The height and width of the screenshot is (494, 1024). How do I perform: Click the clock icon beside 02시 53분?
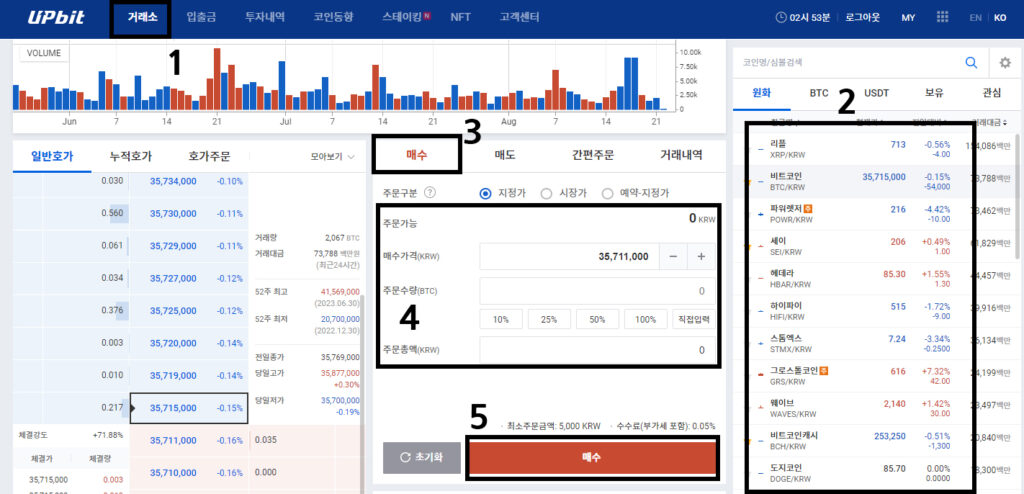(781, 18)
